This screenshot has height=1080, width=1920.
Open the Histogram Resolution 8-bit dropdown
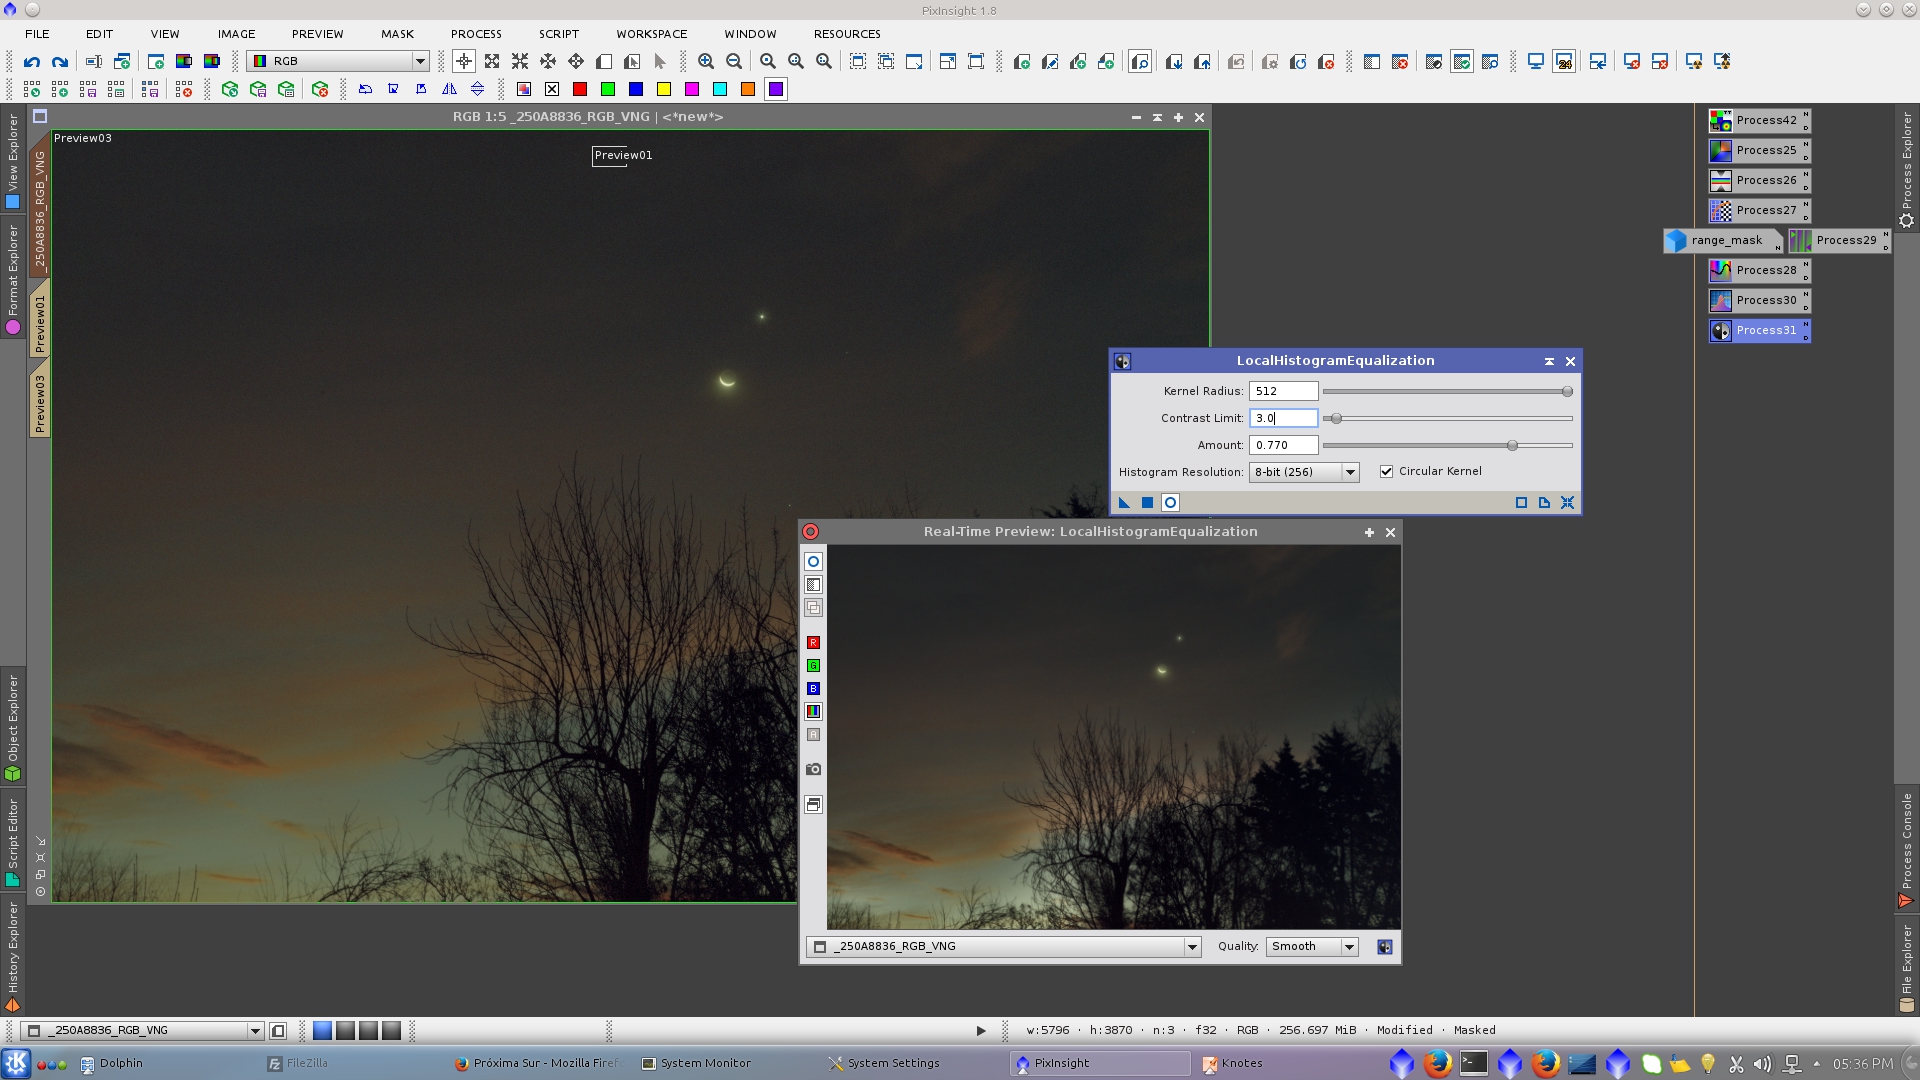point(1304,472)
